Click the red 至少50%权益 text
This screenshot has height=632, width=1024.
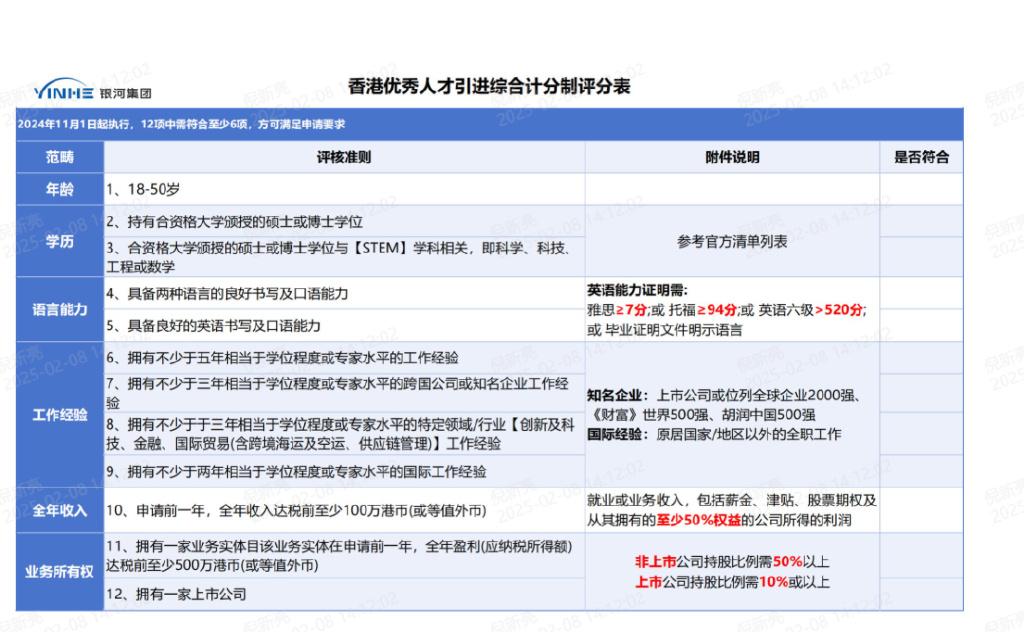[698, 520]
